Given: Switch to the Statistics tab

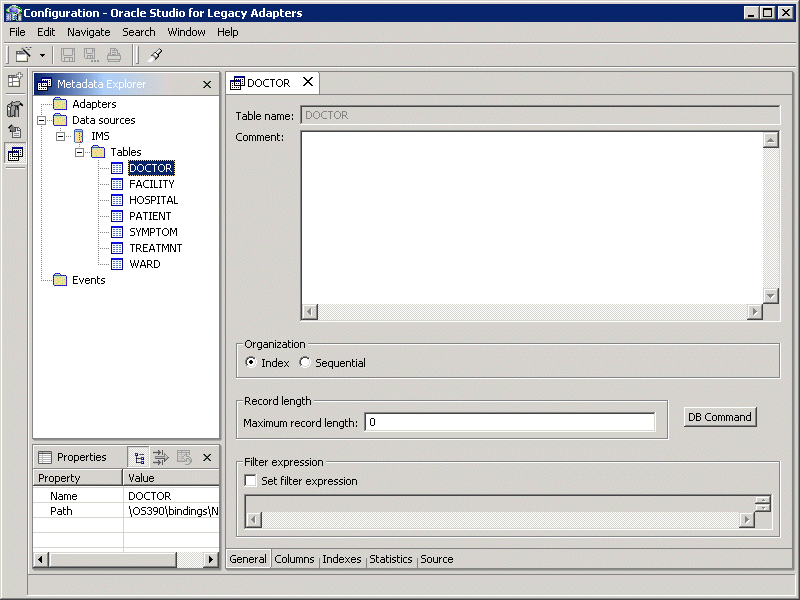Looking at the screenshot, I should (x=391, y=559).
